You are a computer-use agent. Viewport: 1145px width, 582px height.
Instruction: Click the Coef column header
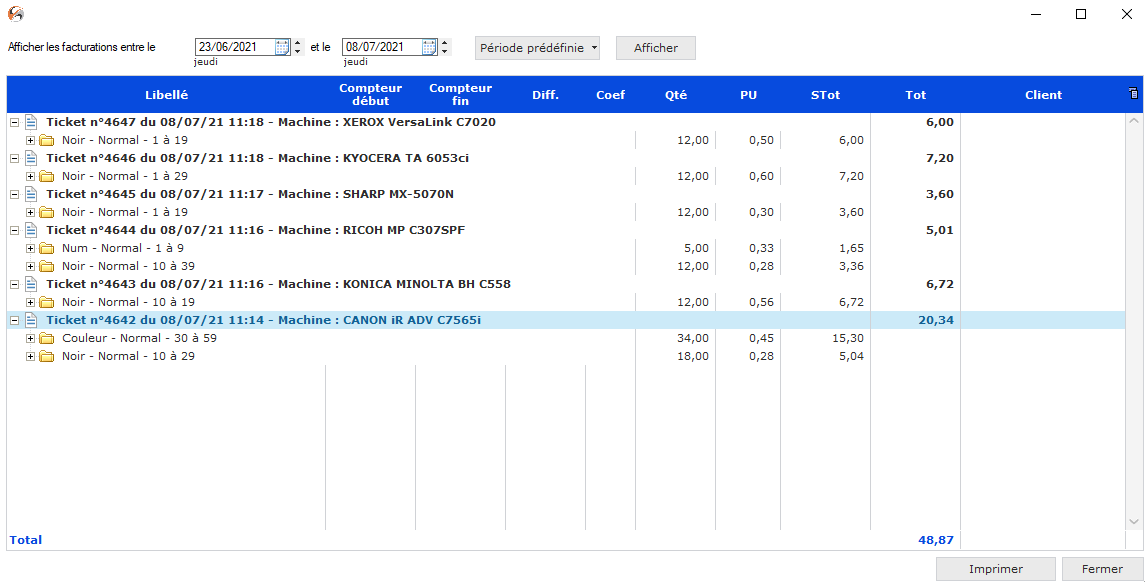pos(610,95)
